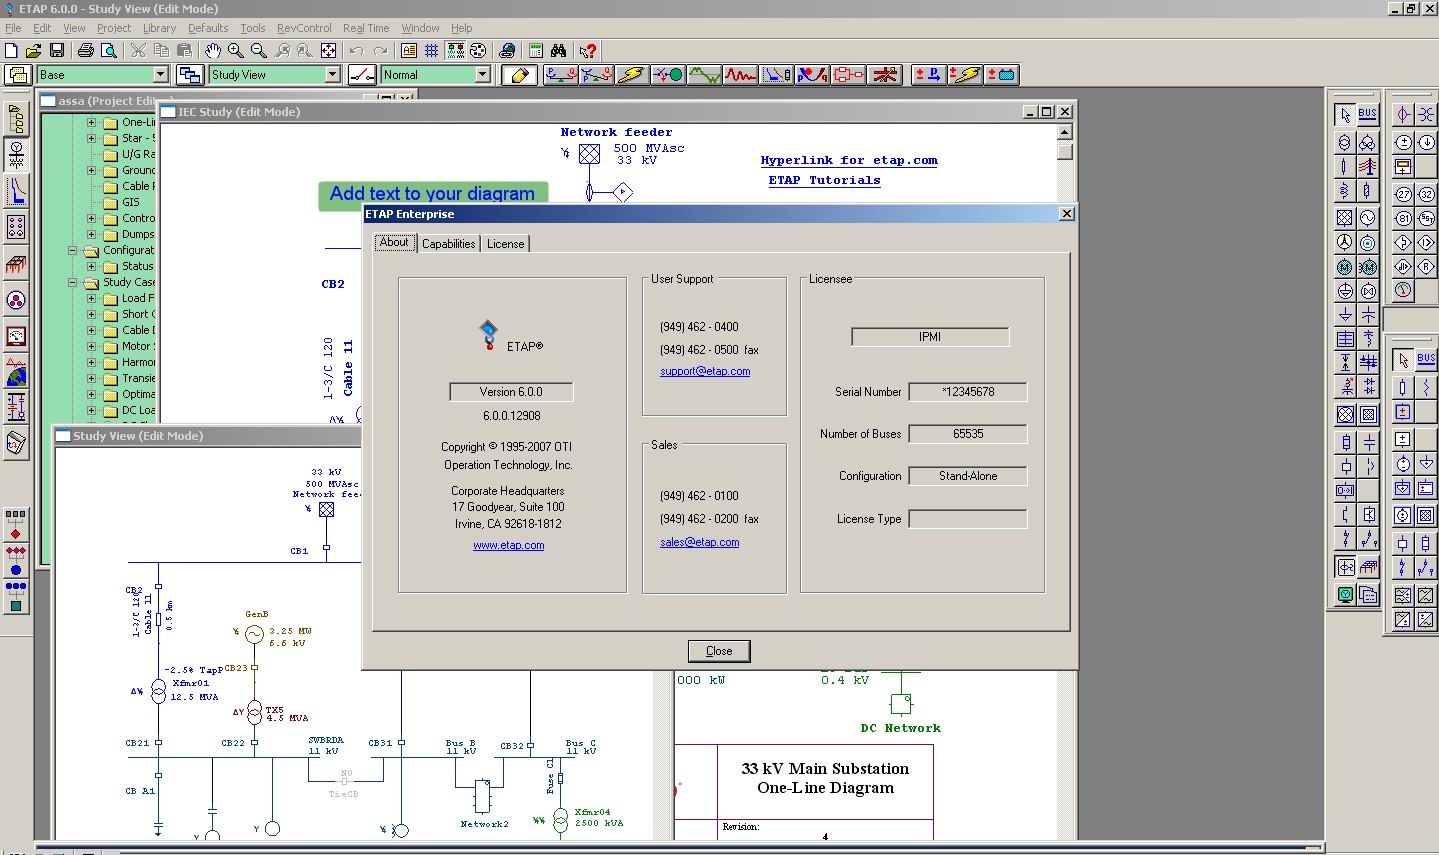Expand the Load F tree node
This screenshot has width=1439, height=855.
pyautogui.click(x=91, y=298)
